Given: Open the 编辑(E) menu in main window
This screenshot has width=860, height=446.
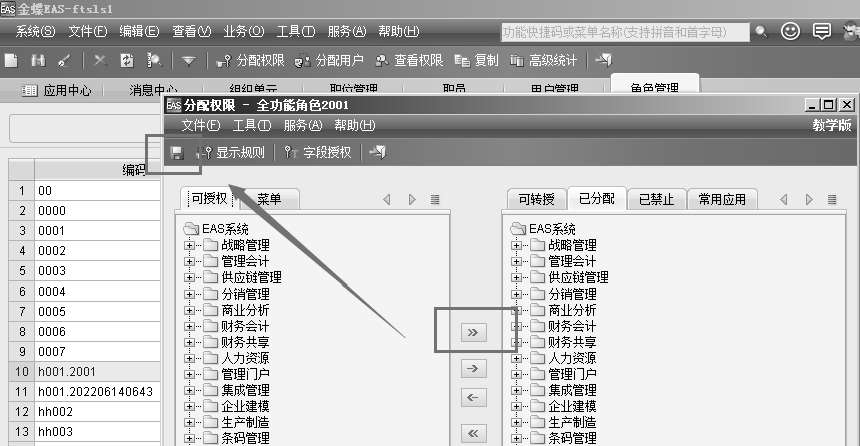Looking at the screenshot, I should 139,32.
